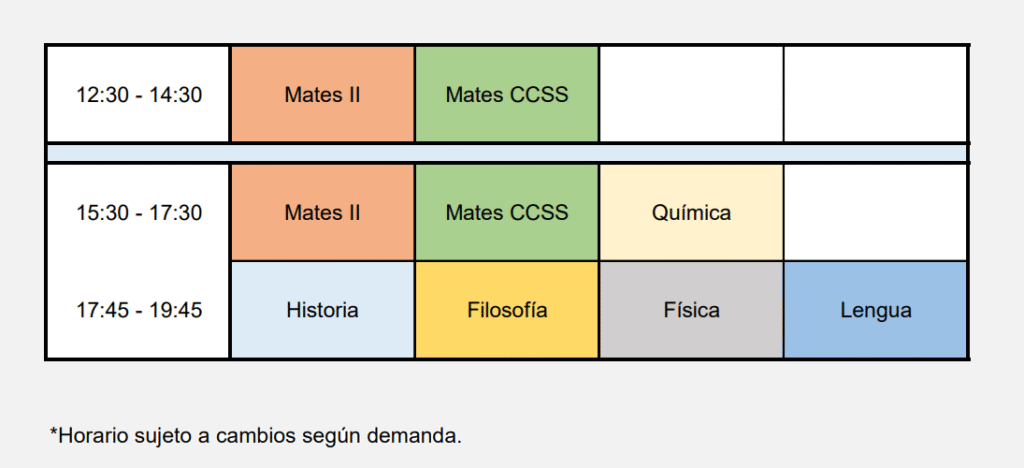1024x468 pixels.
Task: Click the word Filosofía in the schedule
Action: click(507, 310)
